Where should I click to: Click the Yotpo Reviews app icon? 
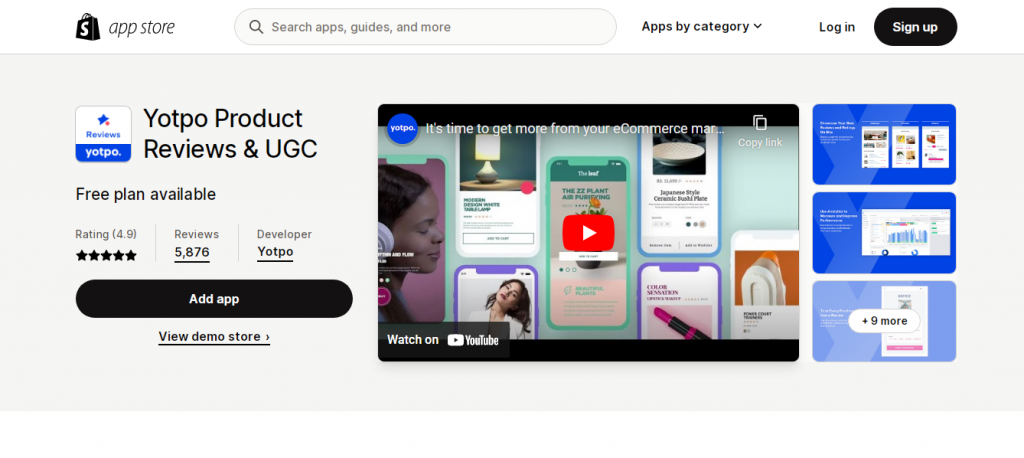[x=103, y=134]
